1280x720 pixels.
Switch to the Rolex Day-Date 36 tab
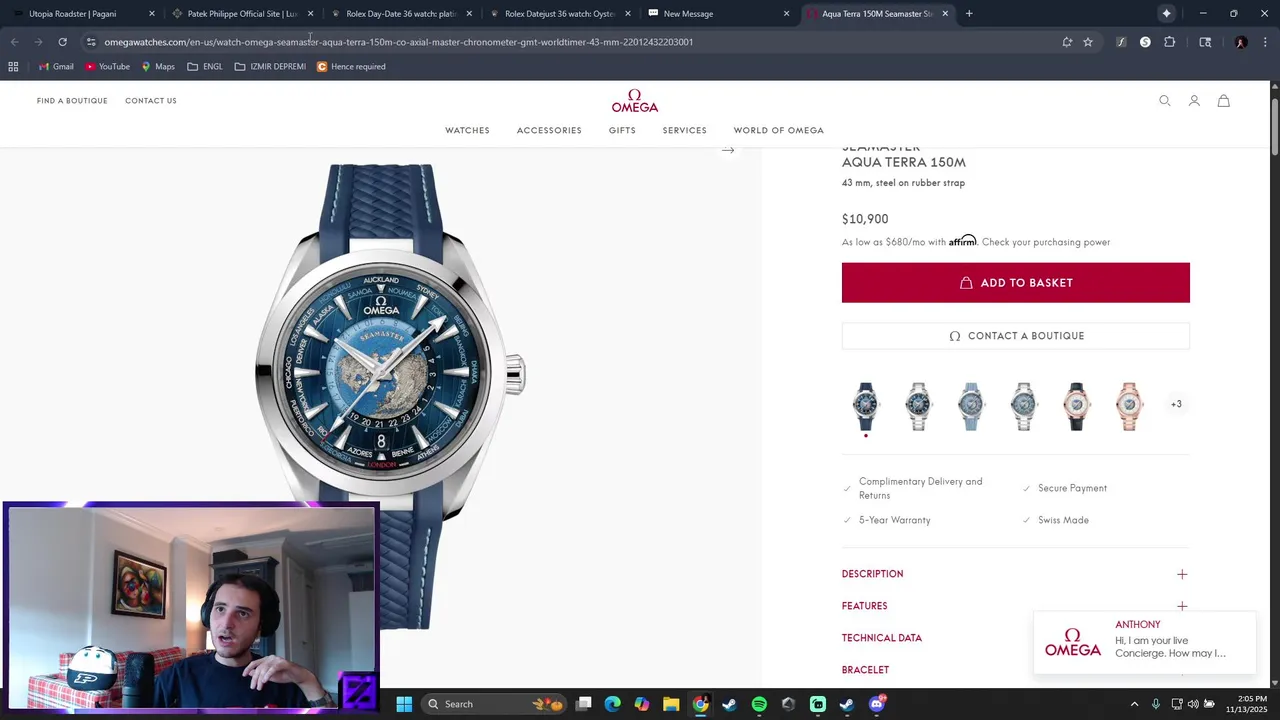pos(400,14)
